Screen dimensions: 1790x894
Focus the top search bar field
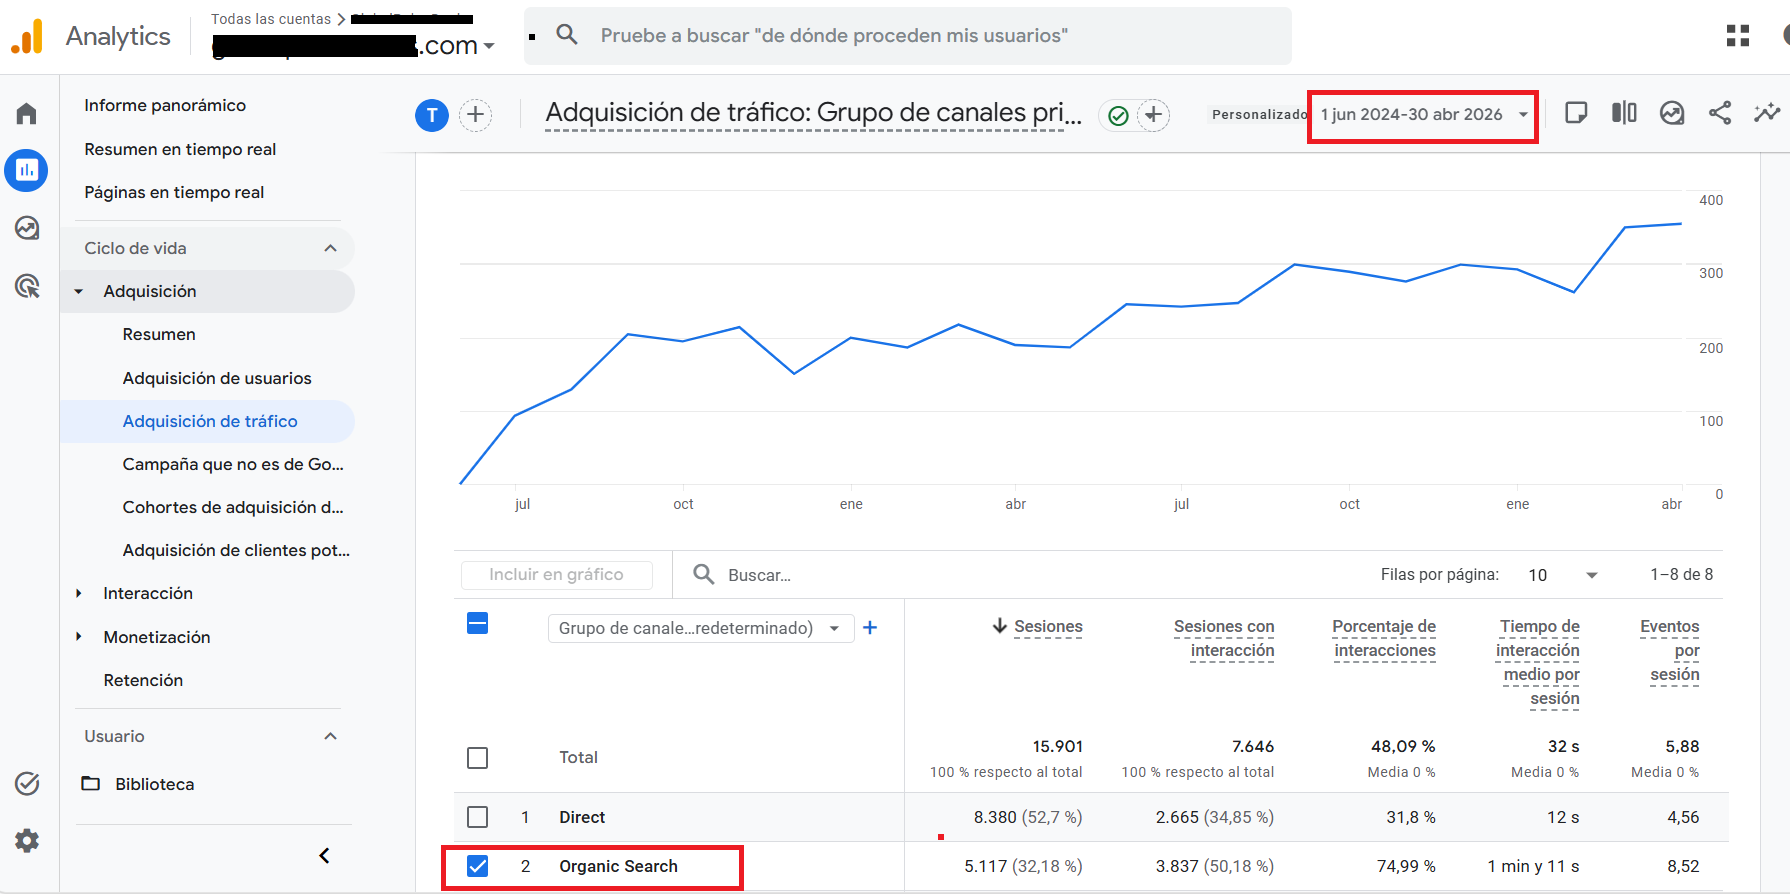pyautogui.click(x=908, y=36)
